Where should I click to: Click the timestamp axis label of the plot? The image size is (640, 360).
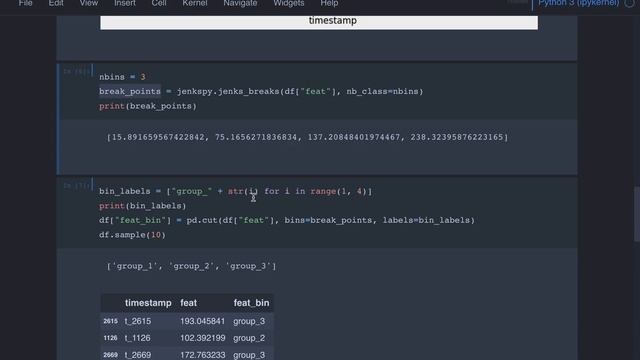(x=333, y=20)
